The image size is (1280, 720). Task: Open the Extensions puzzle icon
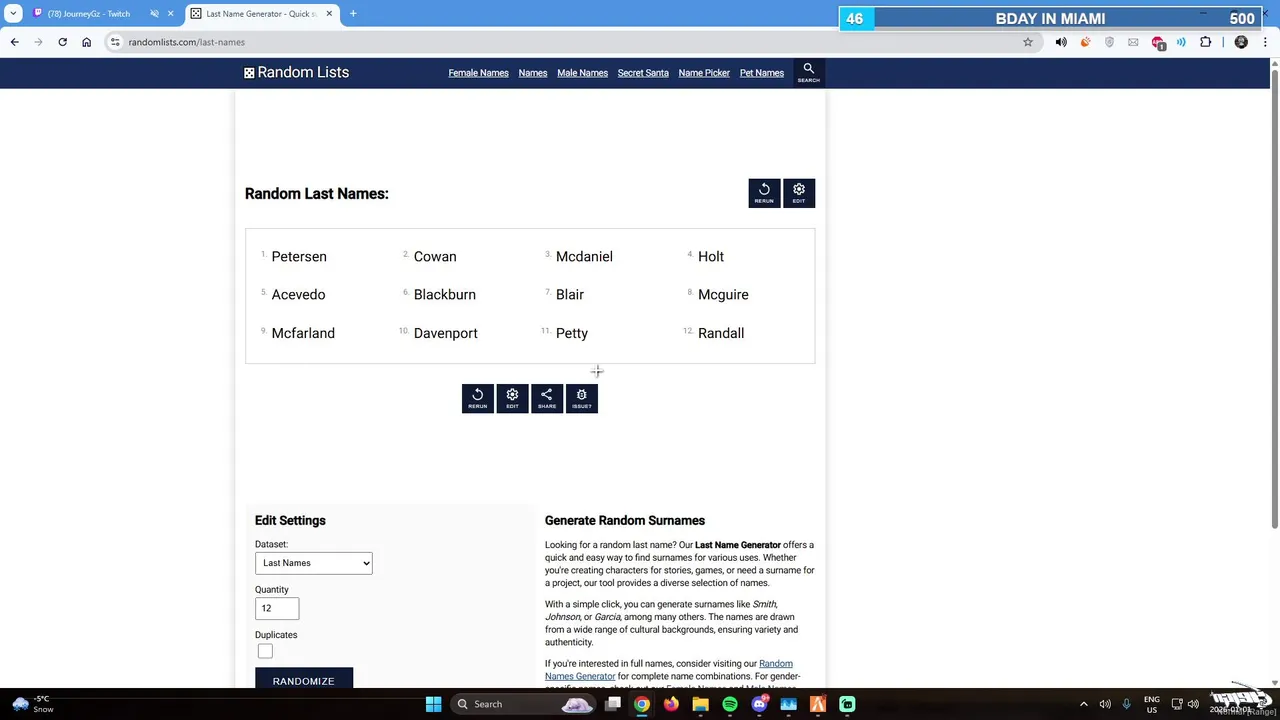1205,42
